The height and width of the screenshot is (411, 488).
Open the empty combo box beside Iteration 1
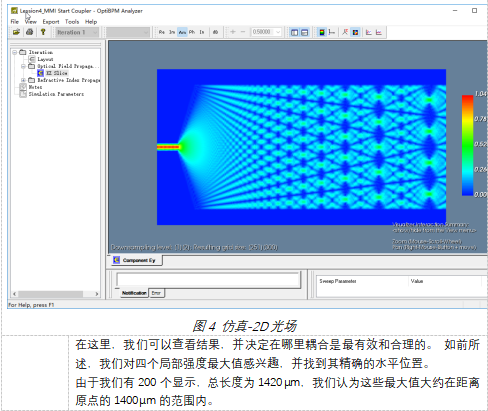coord(127,32)
